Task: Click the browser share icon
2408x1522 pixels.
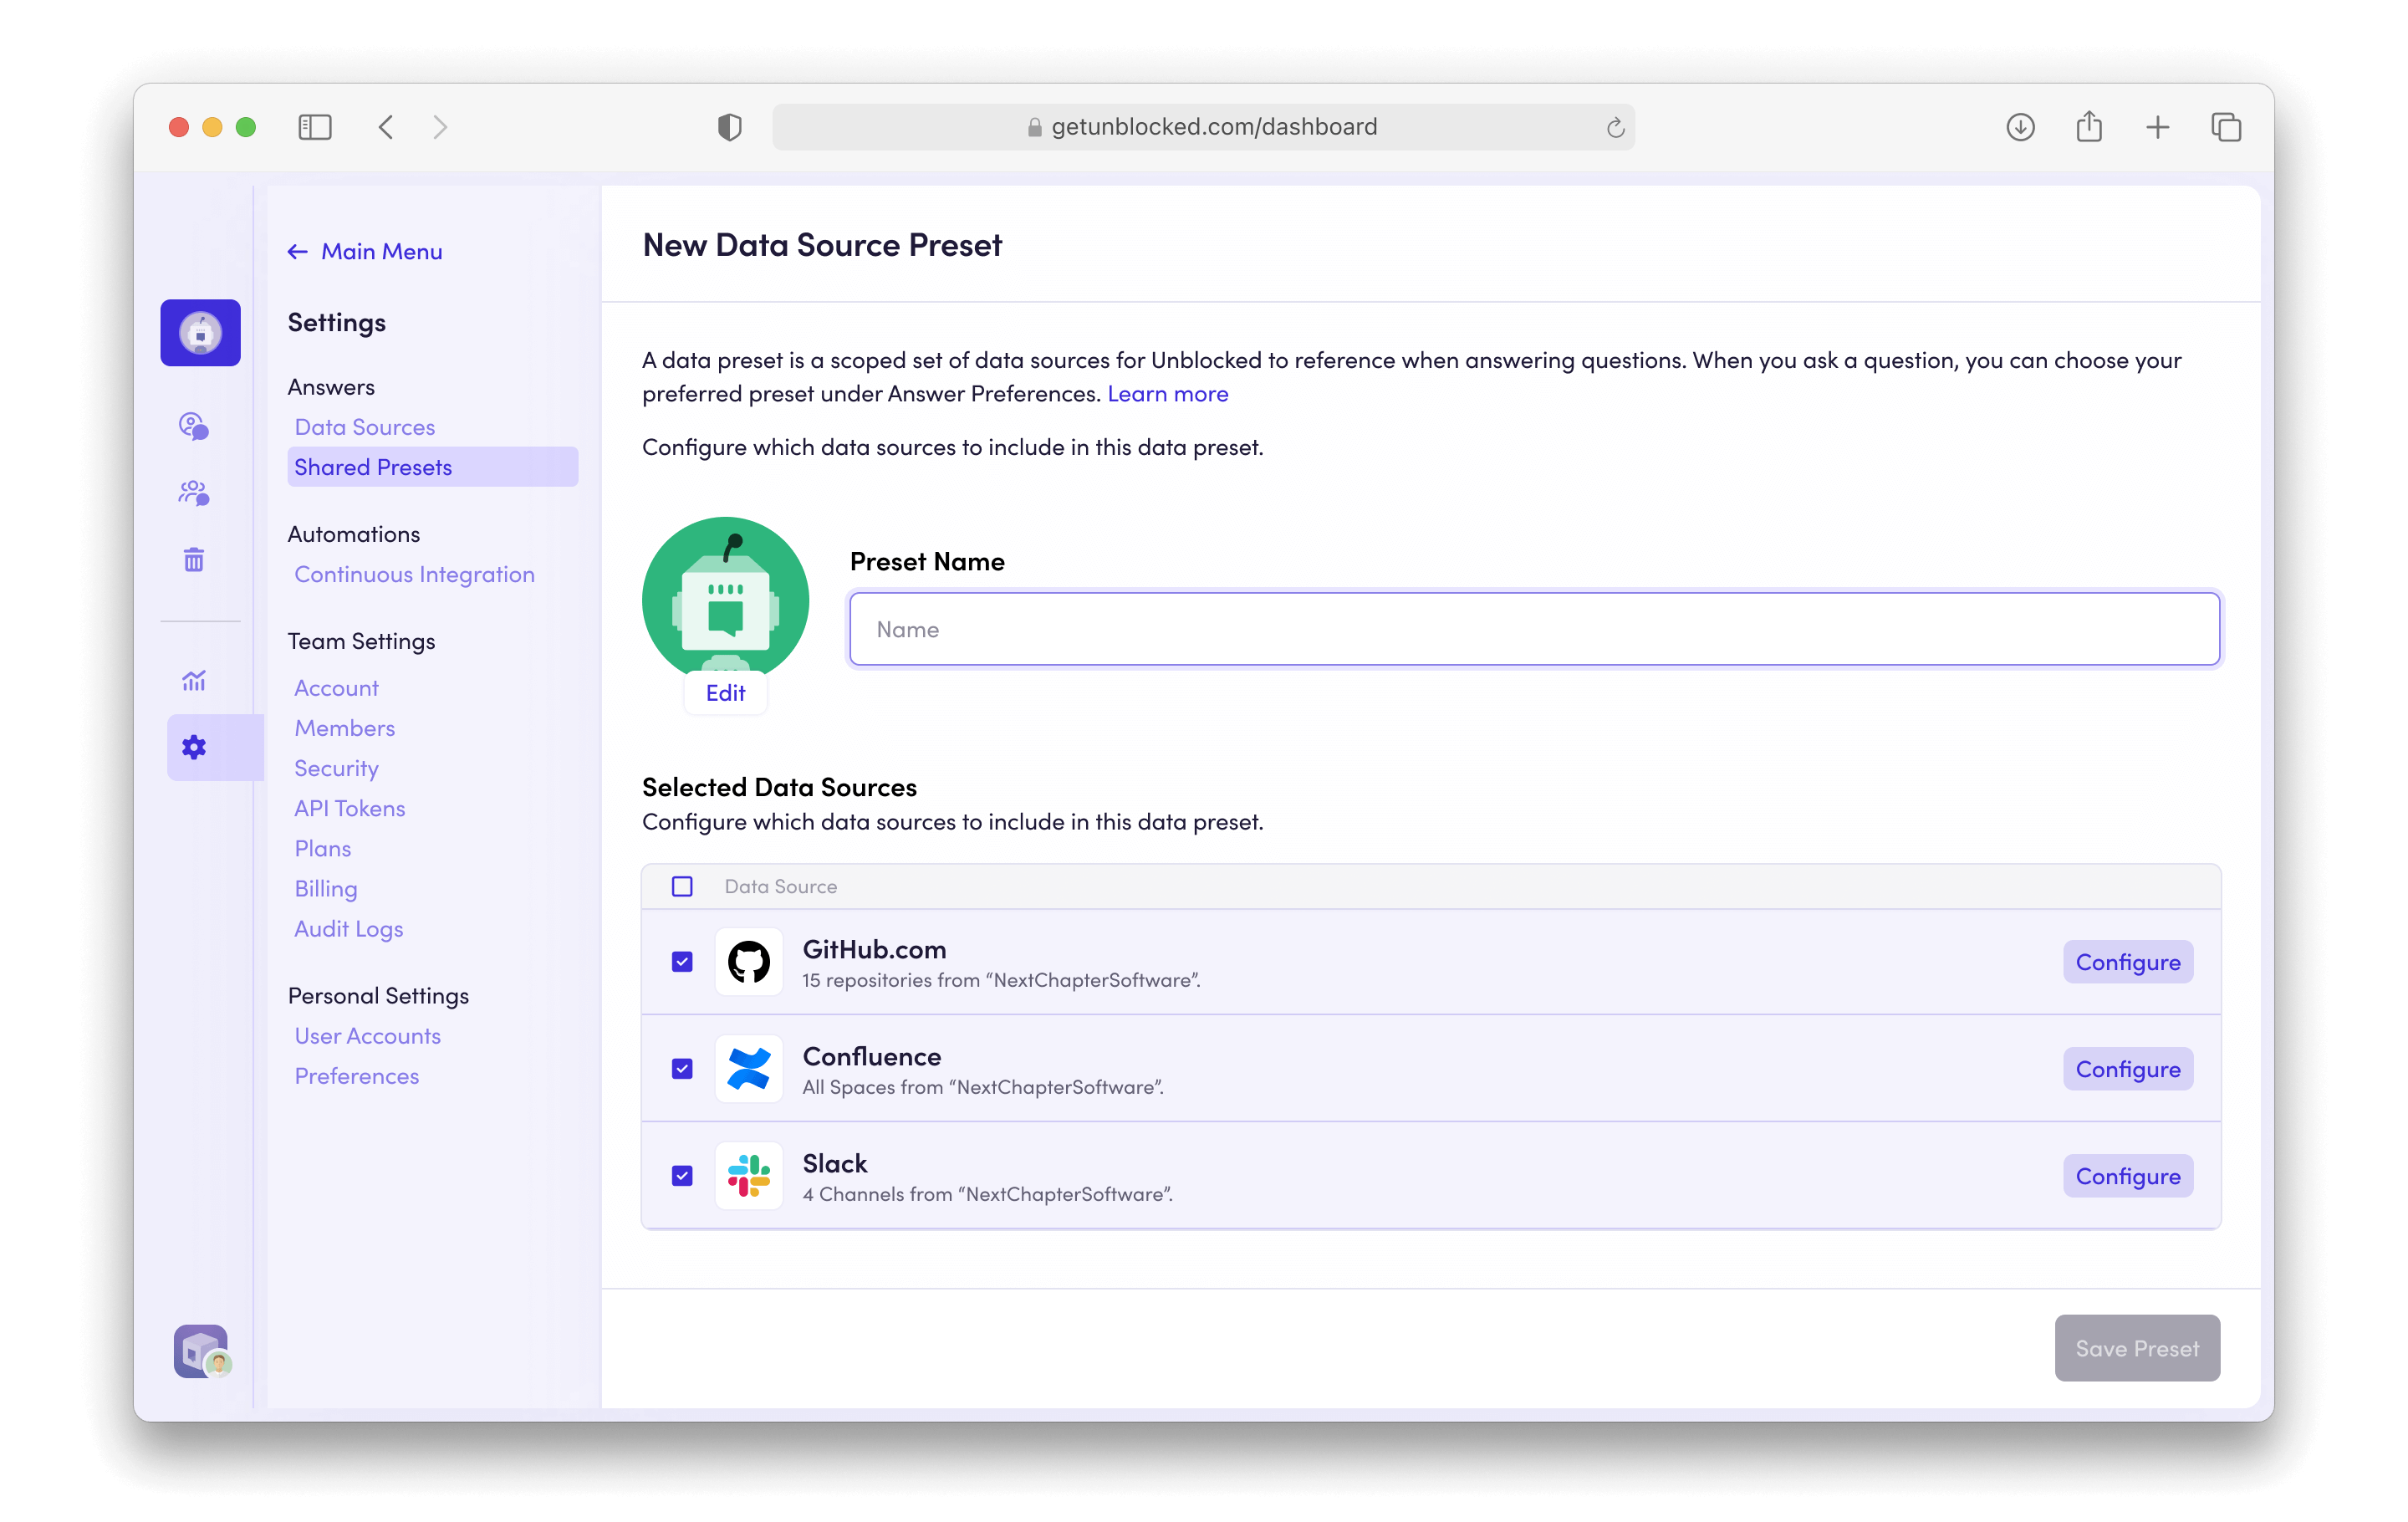Action: (x=2089, y=127)
